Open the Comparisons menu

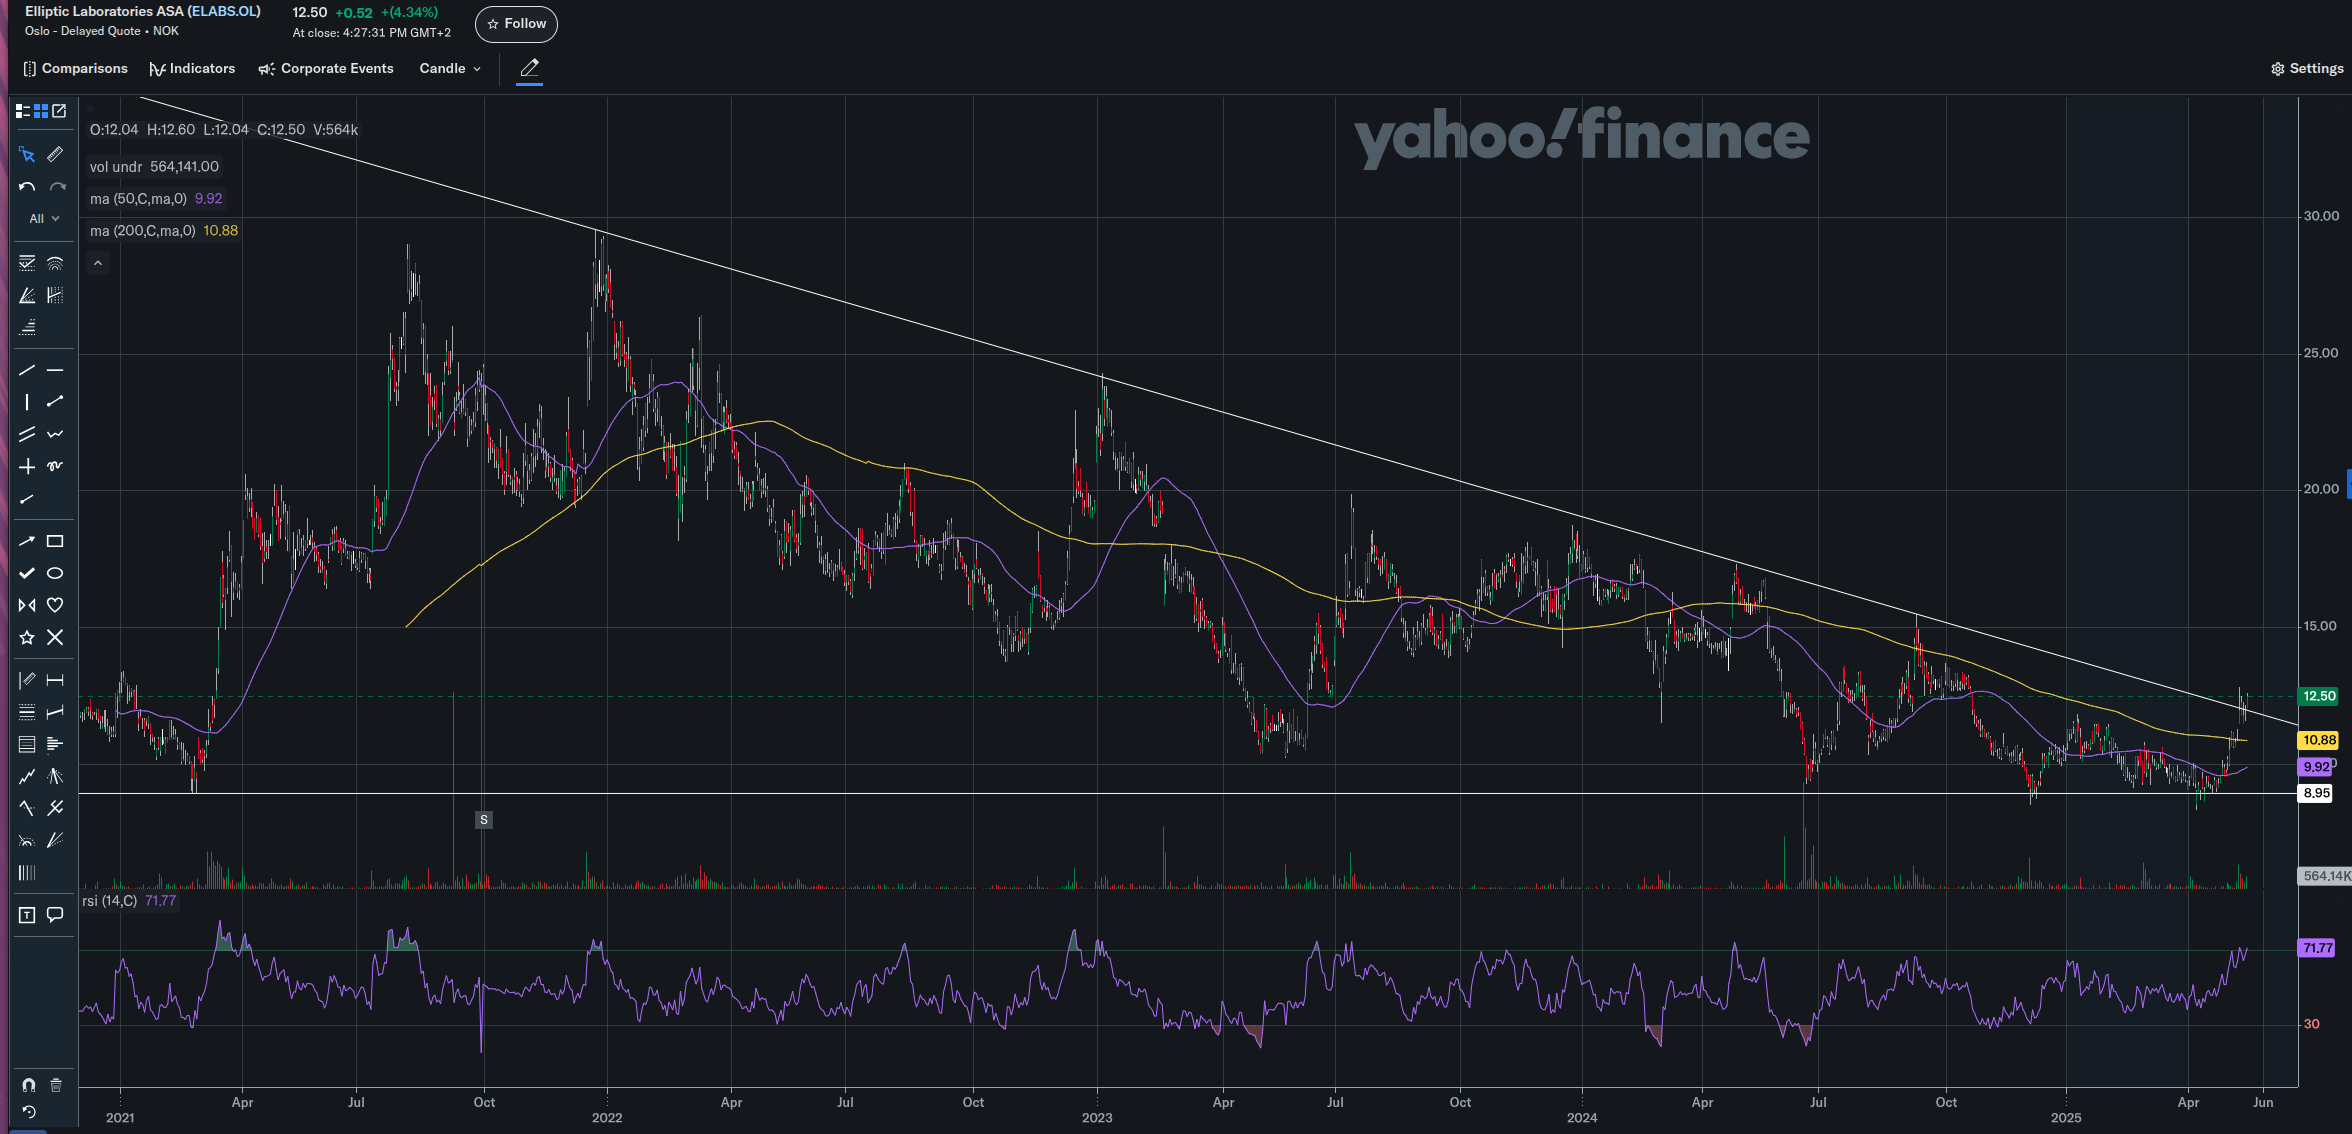point(76,68)
